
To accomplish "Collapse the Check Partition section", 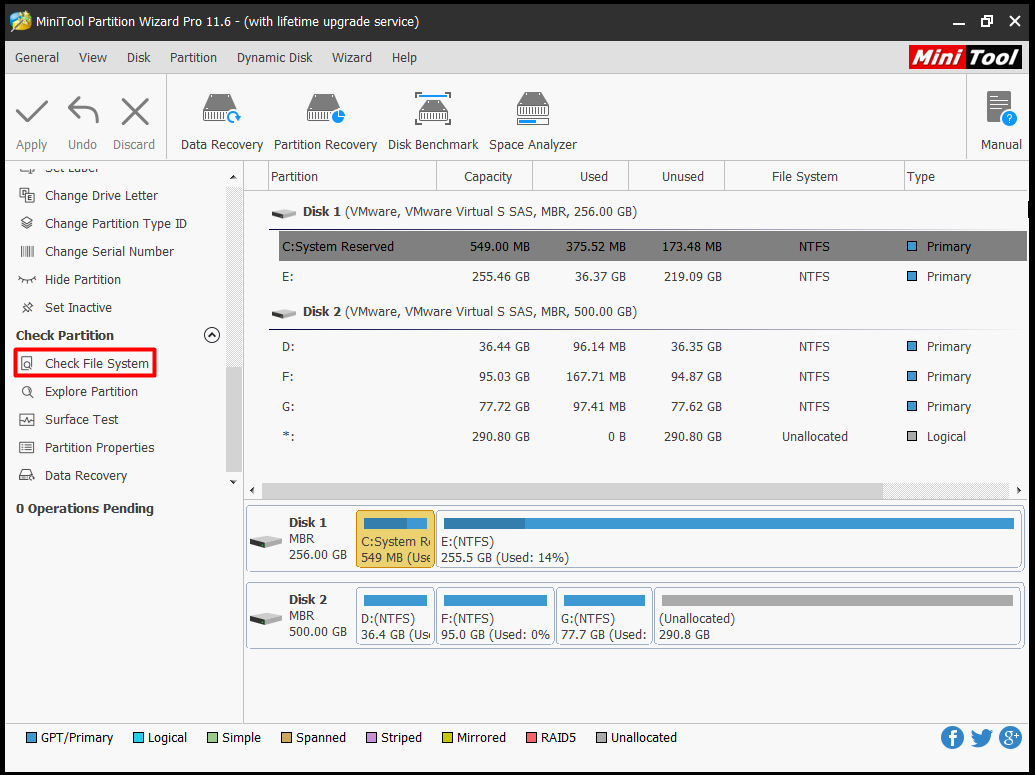I will pos(211,335).
